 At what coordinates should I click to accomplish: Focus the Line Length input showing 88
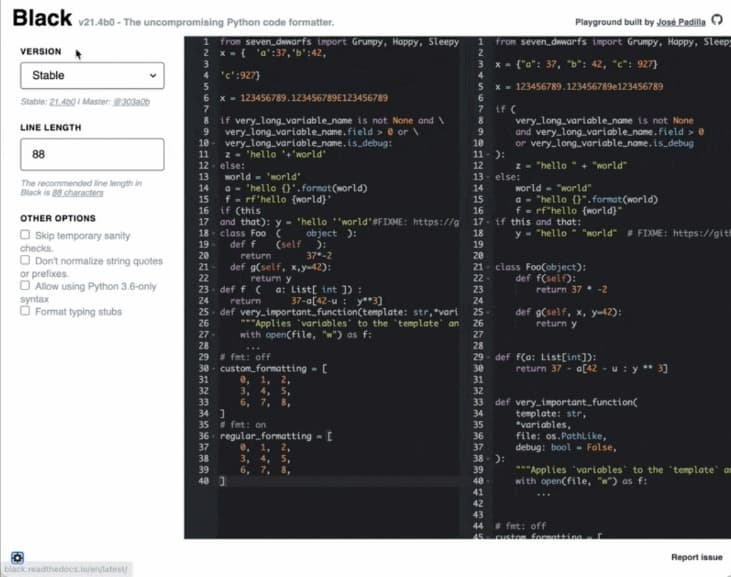[x=92, y=154]
